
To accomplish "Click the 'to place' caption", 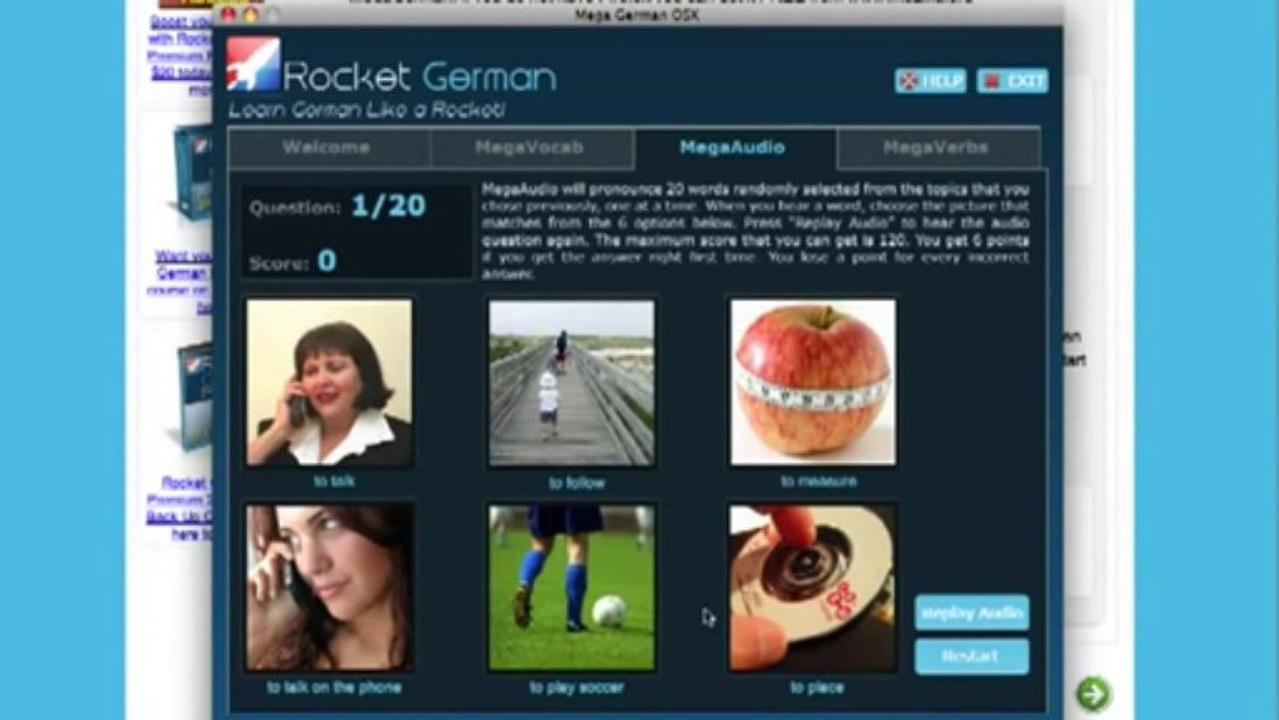I will pos(817,687).
